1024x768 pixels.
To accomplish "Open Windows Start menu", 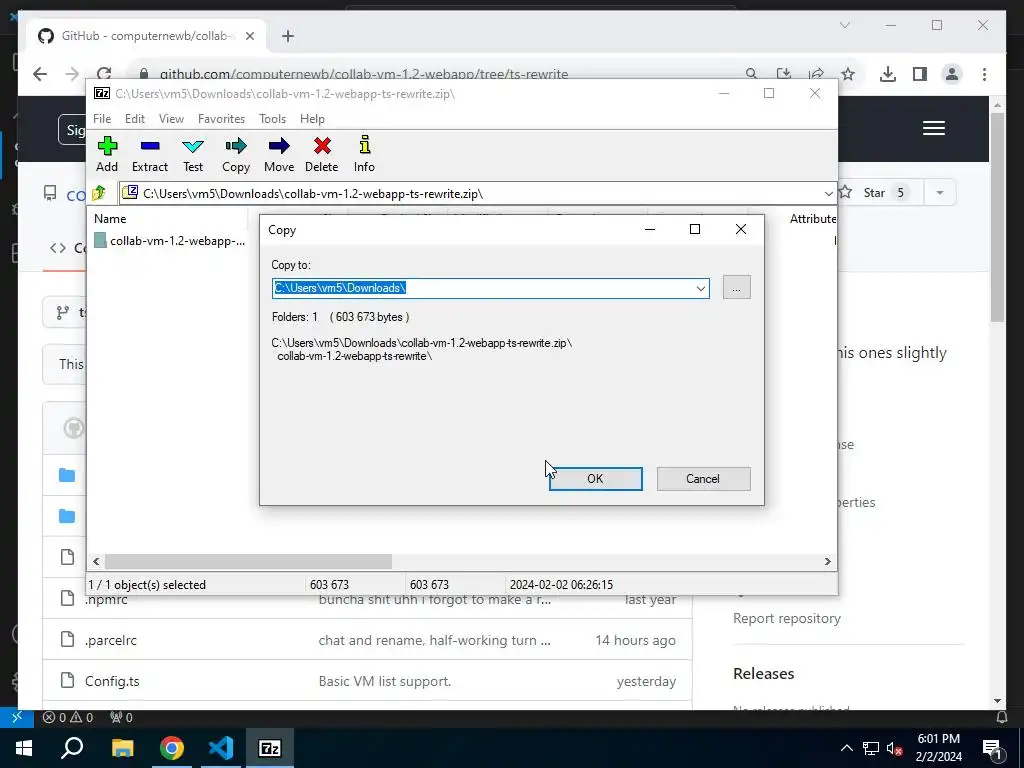I will [x=24, y=748].
